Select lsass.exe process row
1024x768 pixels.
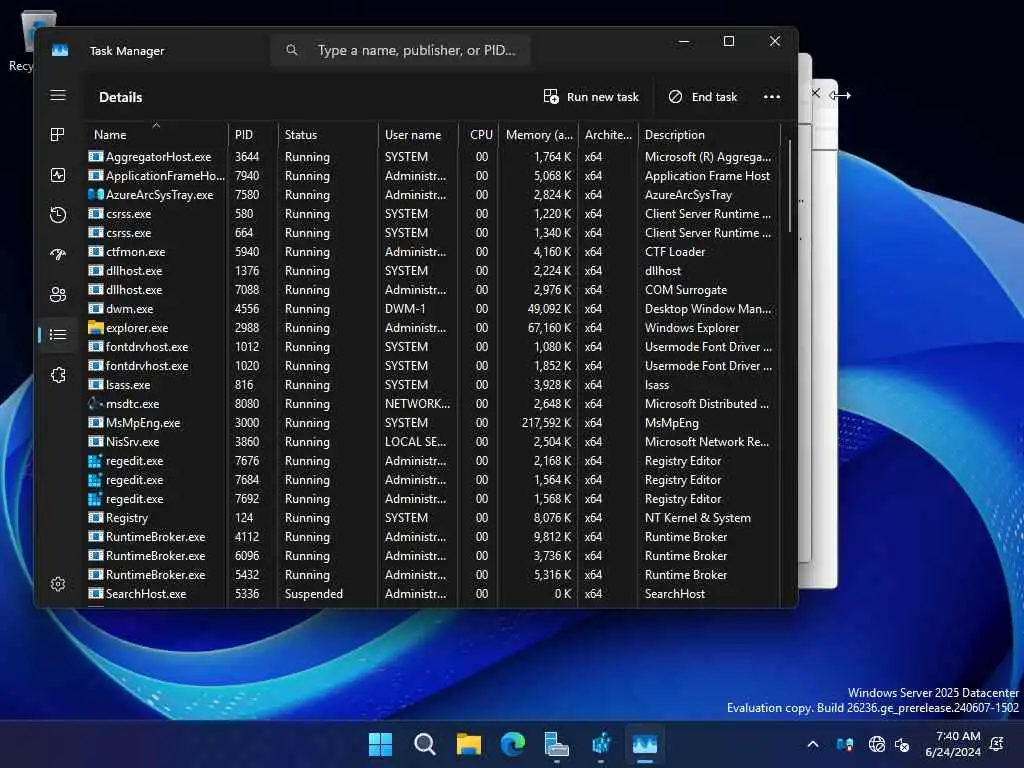432,385
